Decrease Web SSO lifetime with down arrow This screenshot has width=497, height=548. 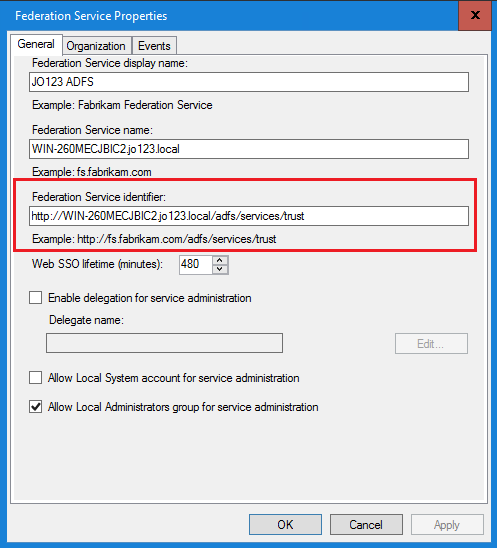[220, 269]
